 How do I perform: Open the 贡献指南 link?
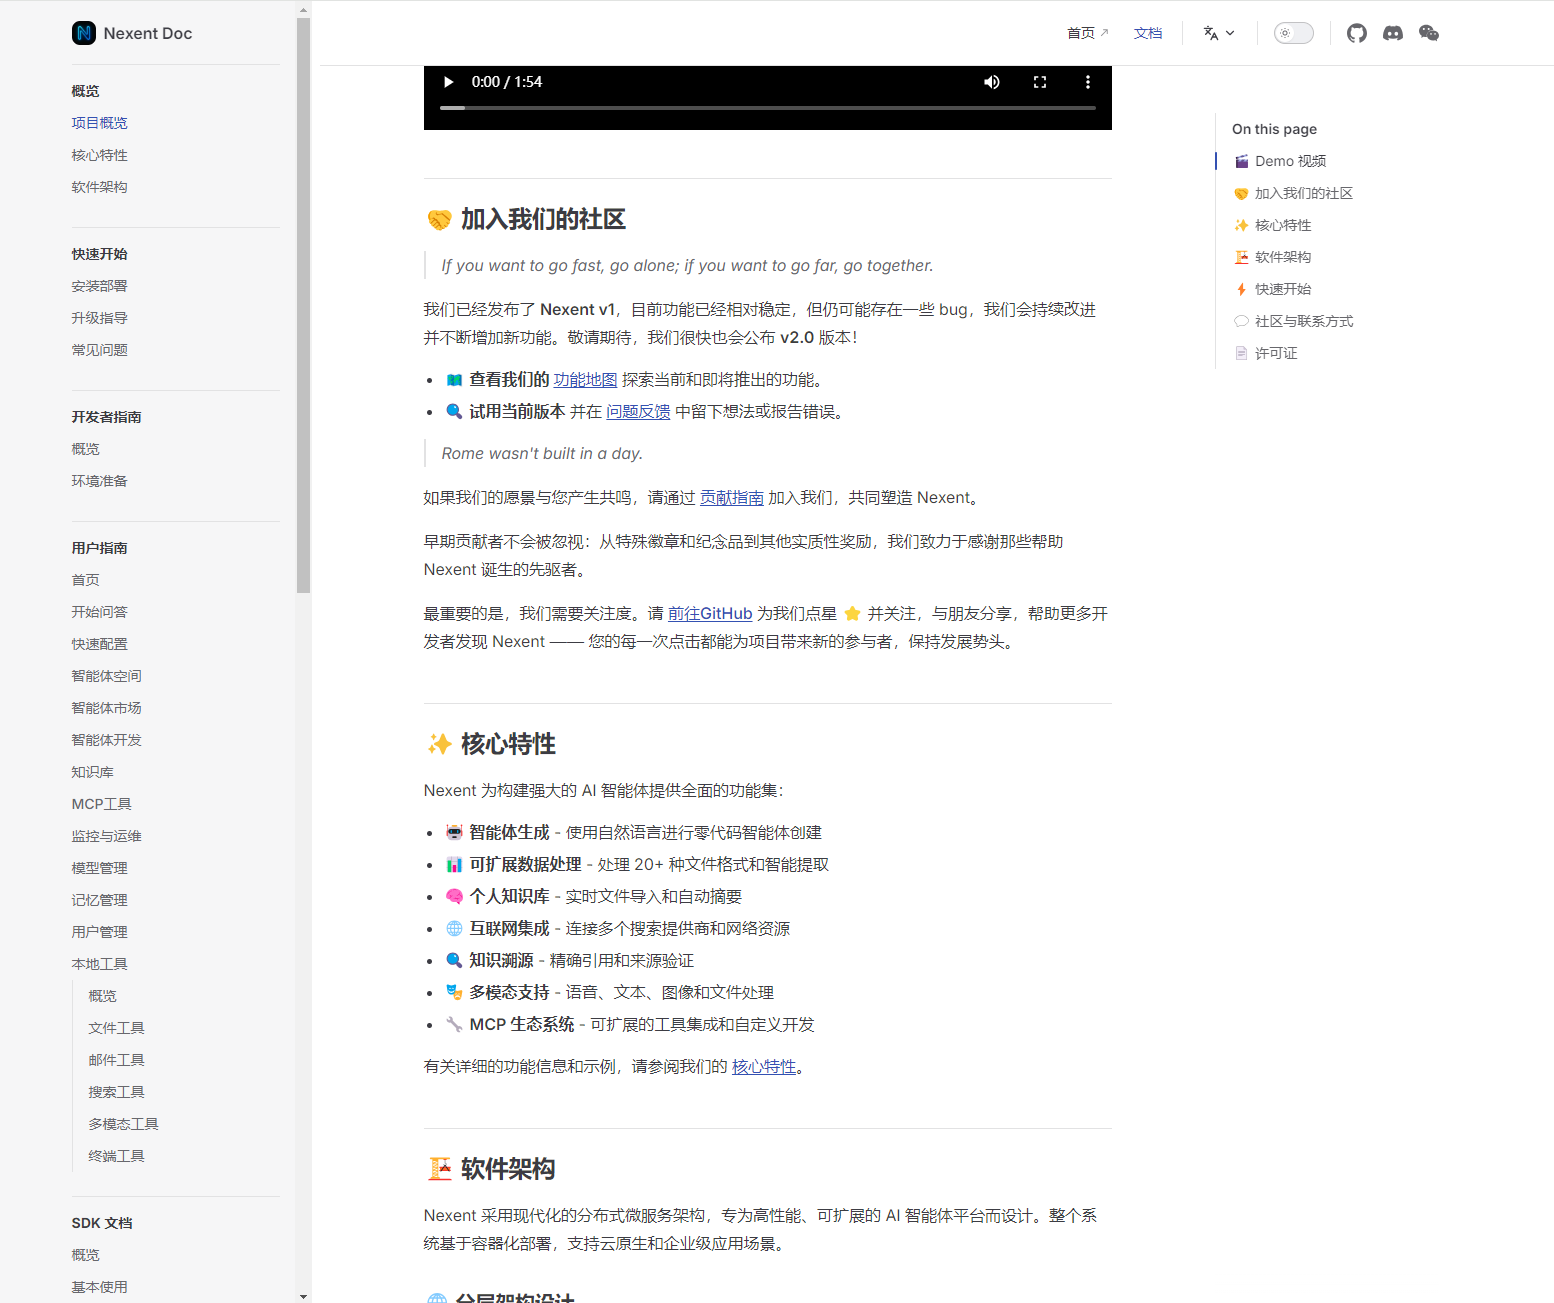pyautogui.click(x=732, y=498)
